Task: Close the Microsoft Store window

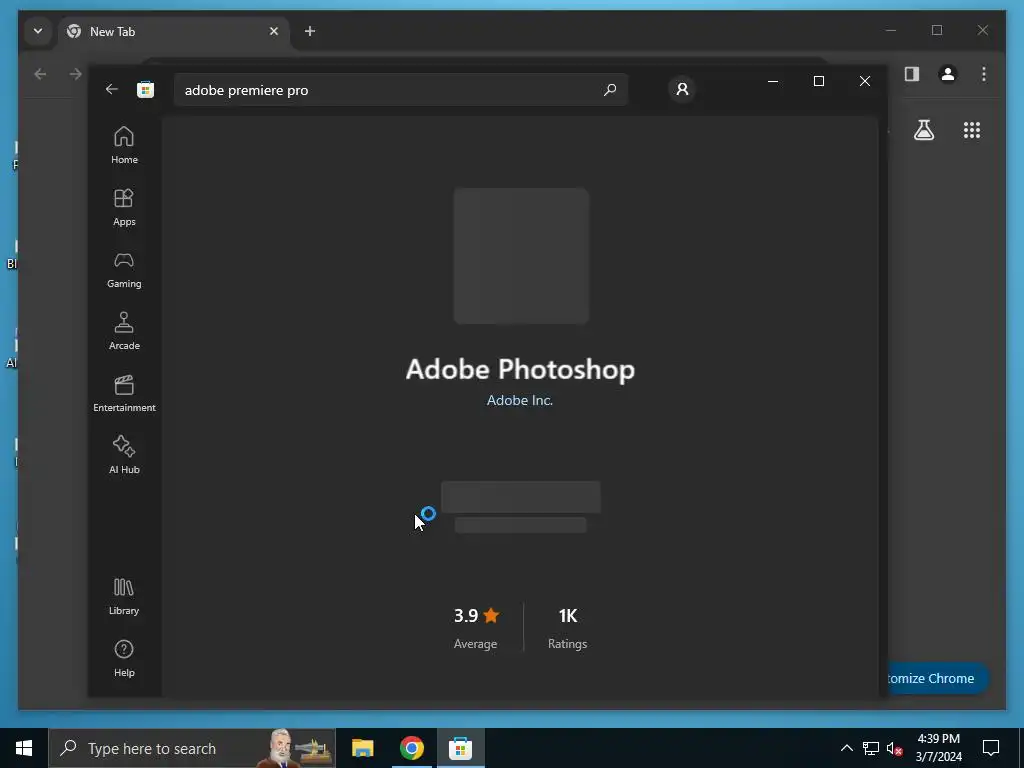Action: pos(865,81)
